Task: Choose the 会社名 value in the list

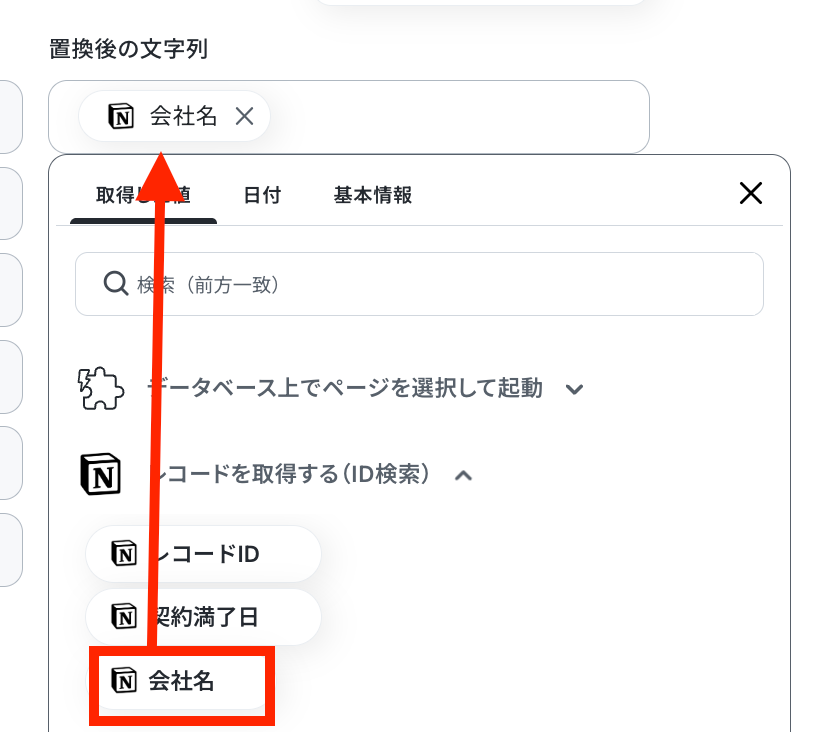Action: [x=181, y=680]
